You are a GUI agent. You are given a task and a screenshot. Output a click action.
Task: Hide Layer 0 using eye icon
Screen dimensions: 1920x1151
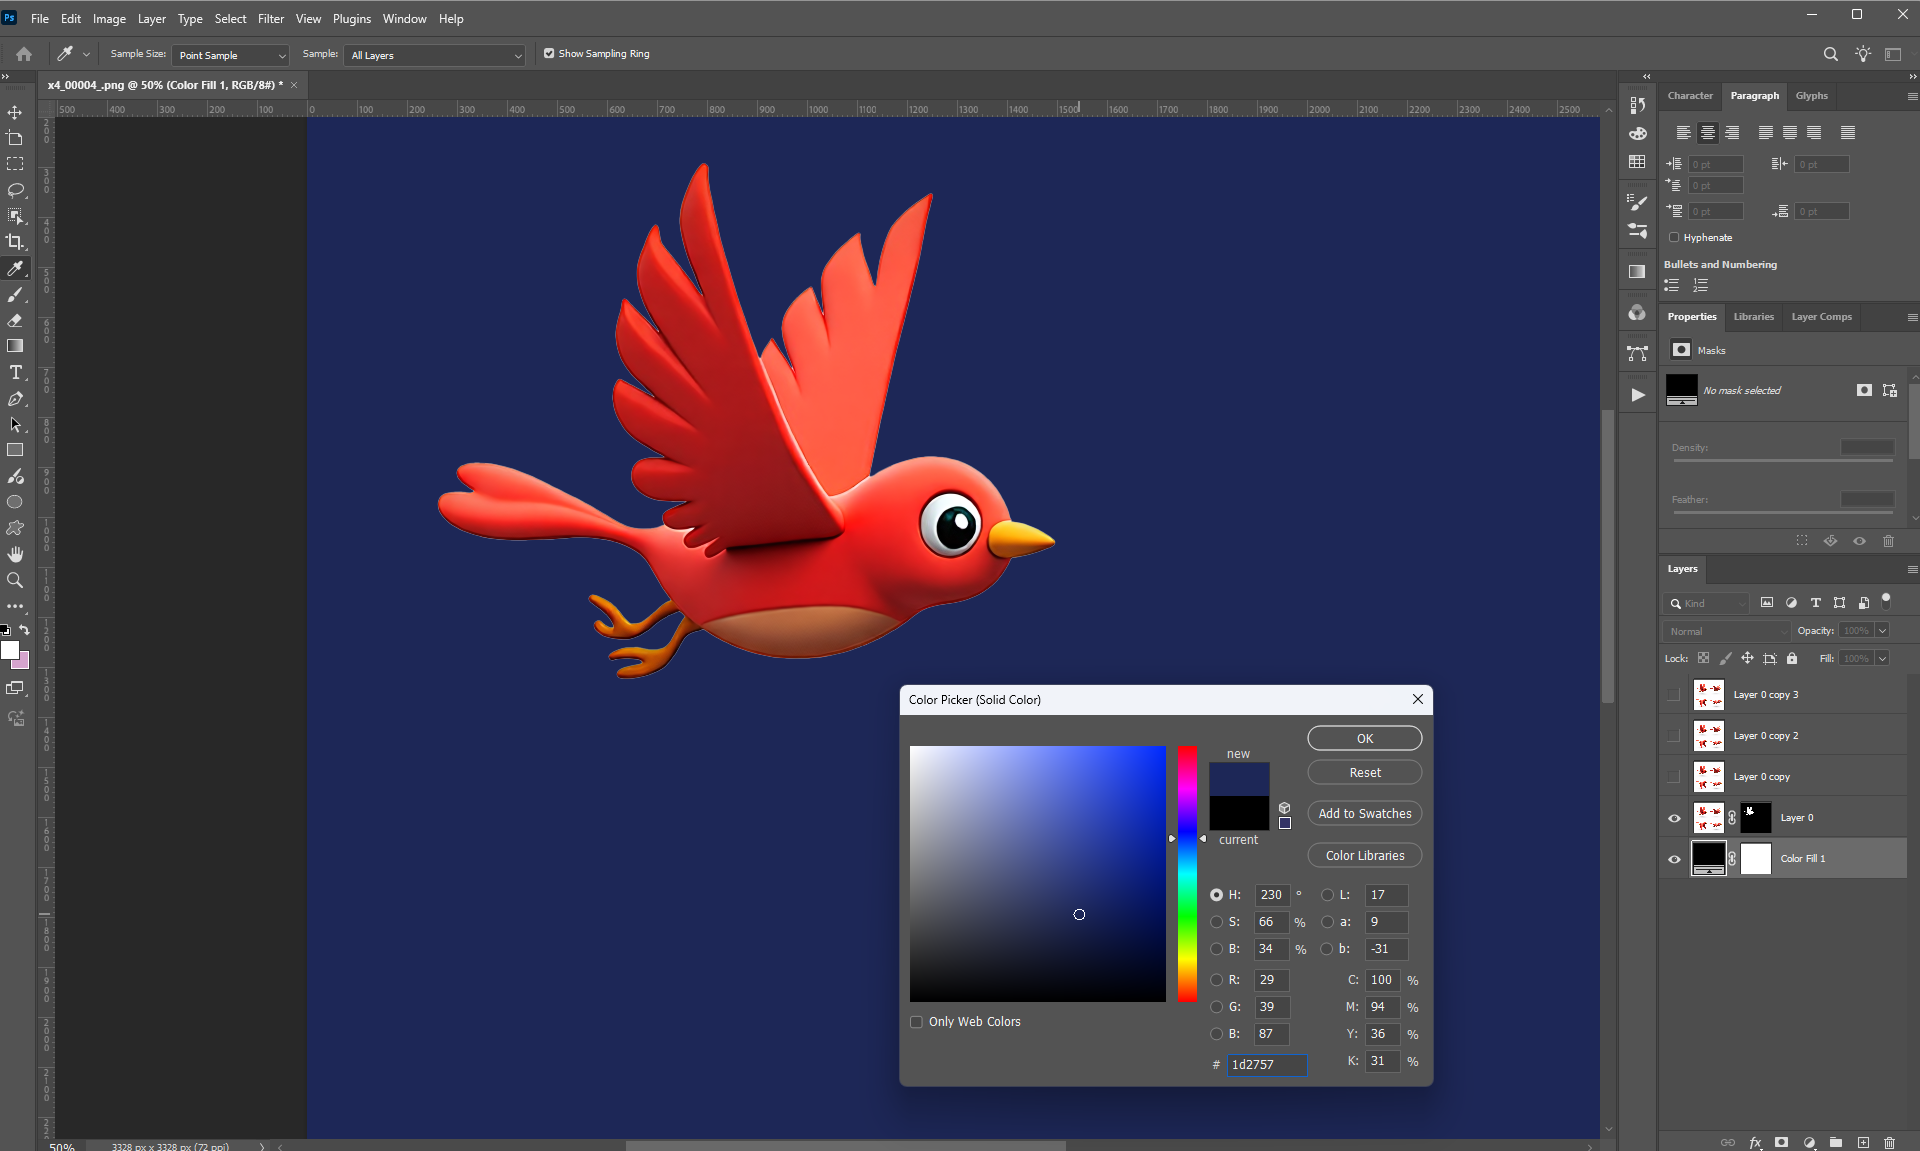pos(1674,818)
